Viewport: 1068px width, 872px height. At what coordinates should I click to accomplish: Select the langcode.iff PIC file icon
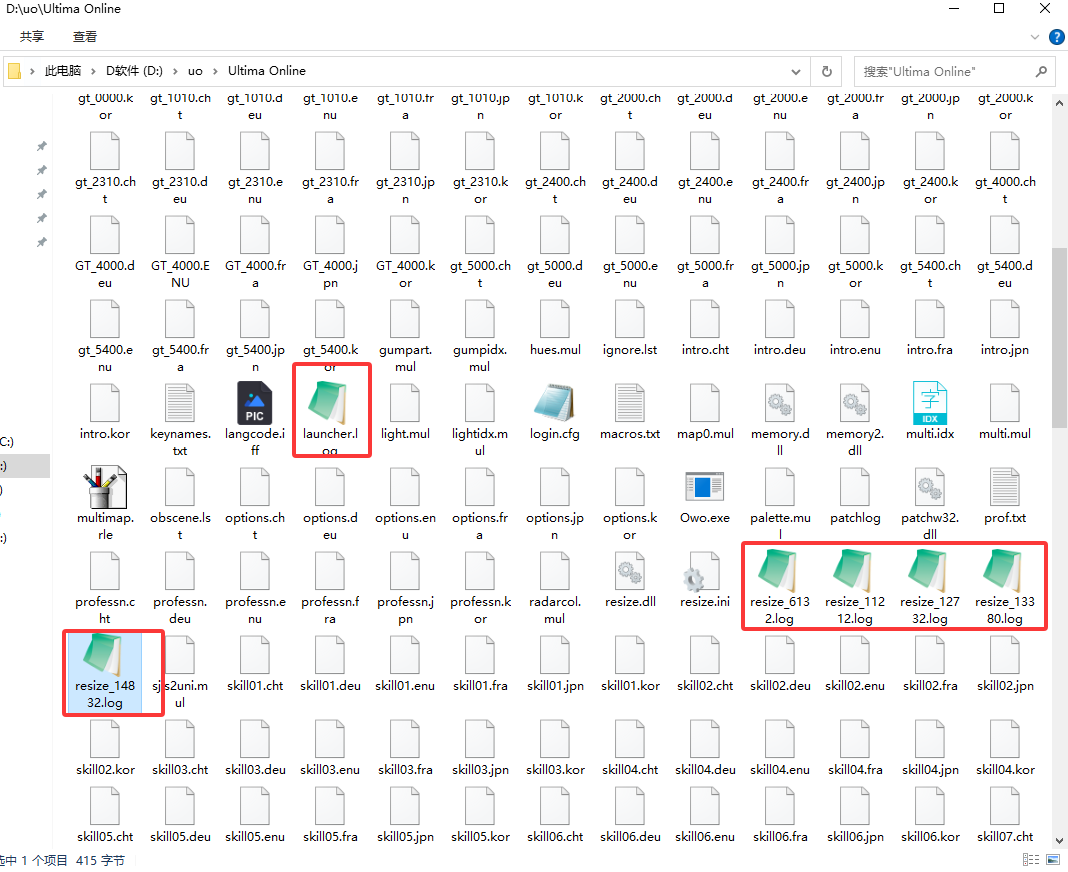pyautogui.click(x=255, y=403)
